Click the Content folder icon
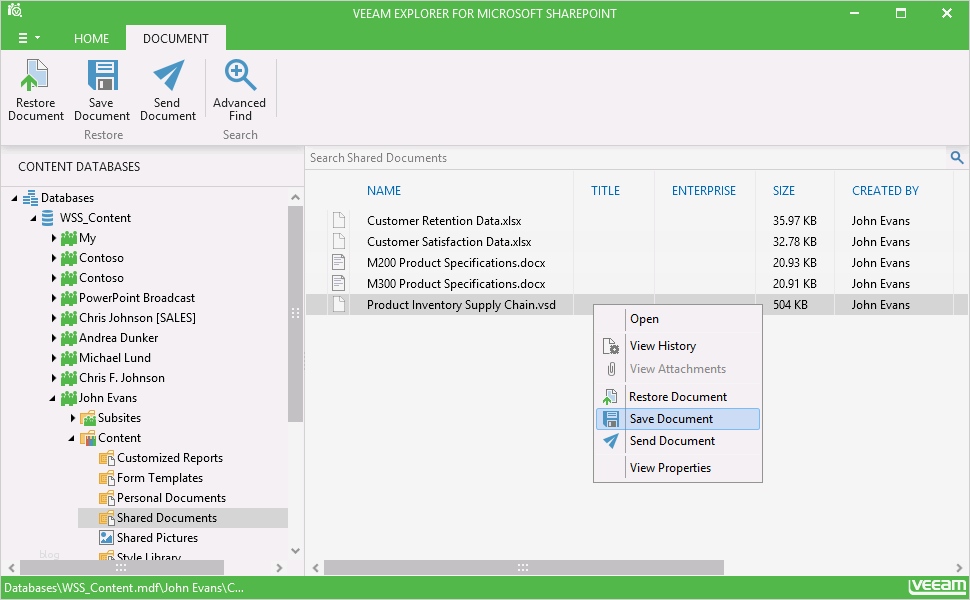The height and width of the screenshot is (600, 970). click(88, 438)
